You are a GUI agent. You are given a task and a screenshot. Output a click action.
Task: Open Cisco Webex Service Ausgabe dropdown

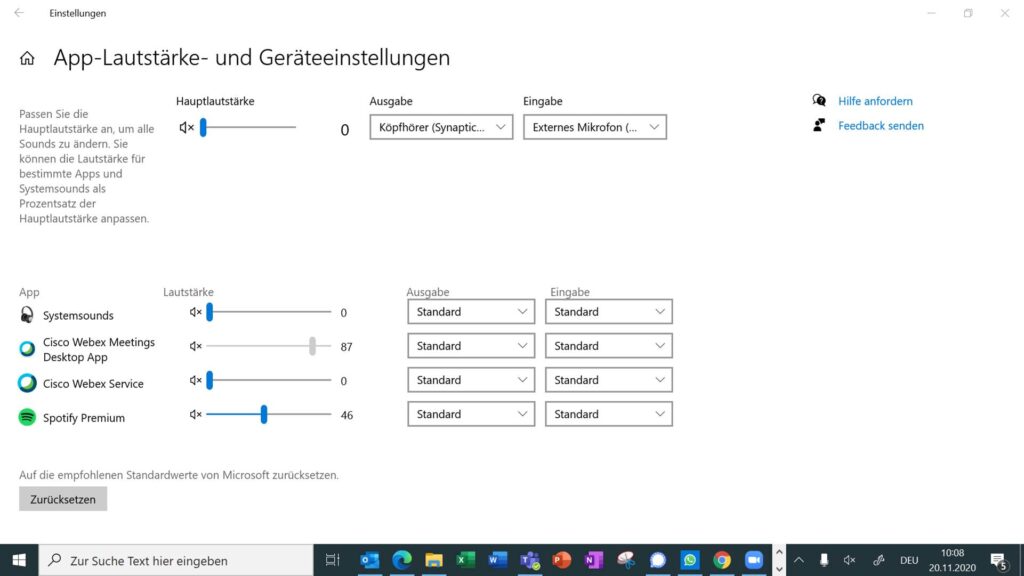[x=471, y=379]
